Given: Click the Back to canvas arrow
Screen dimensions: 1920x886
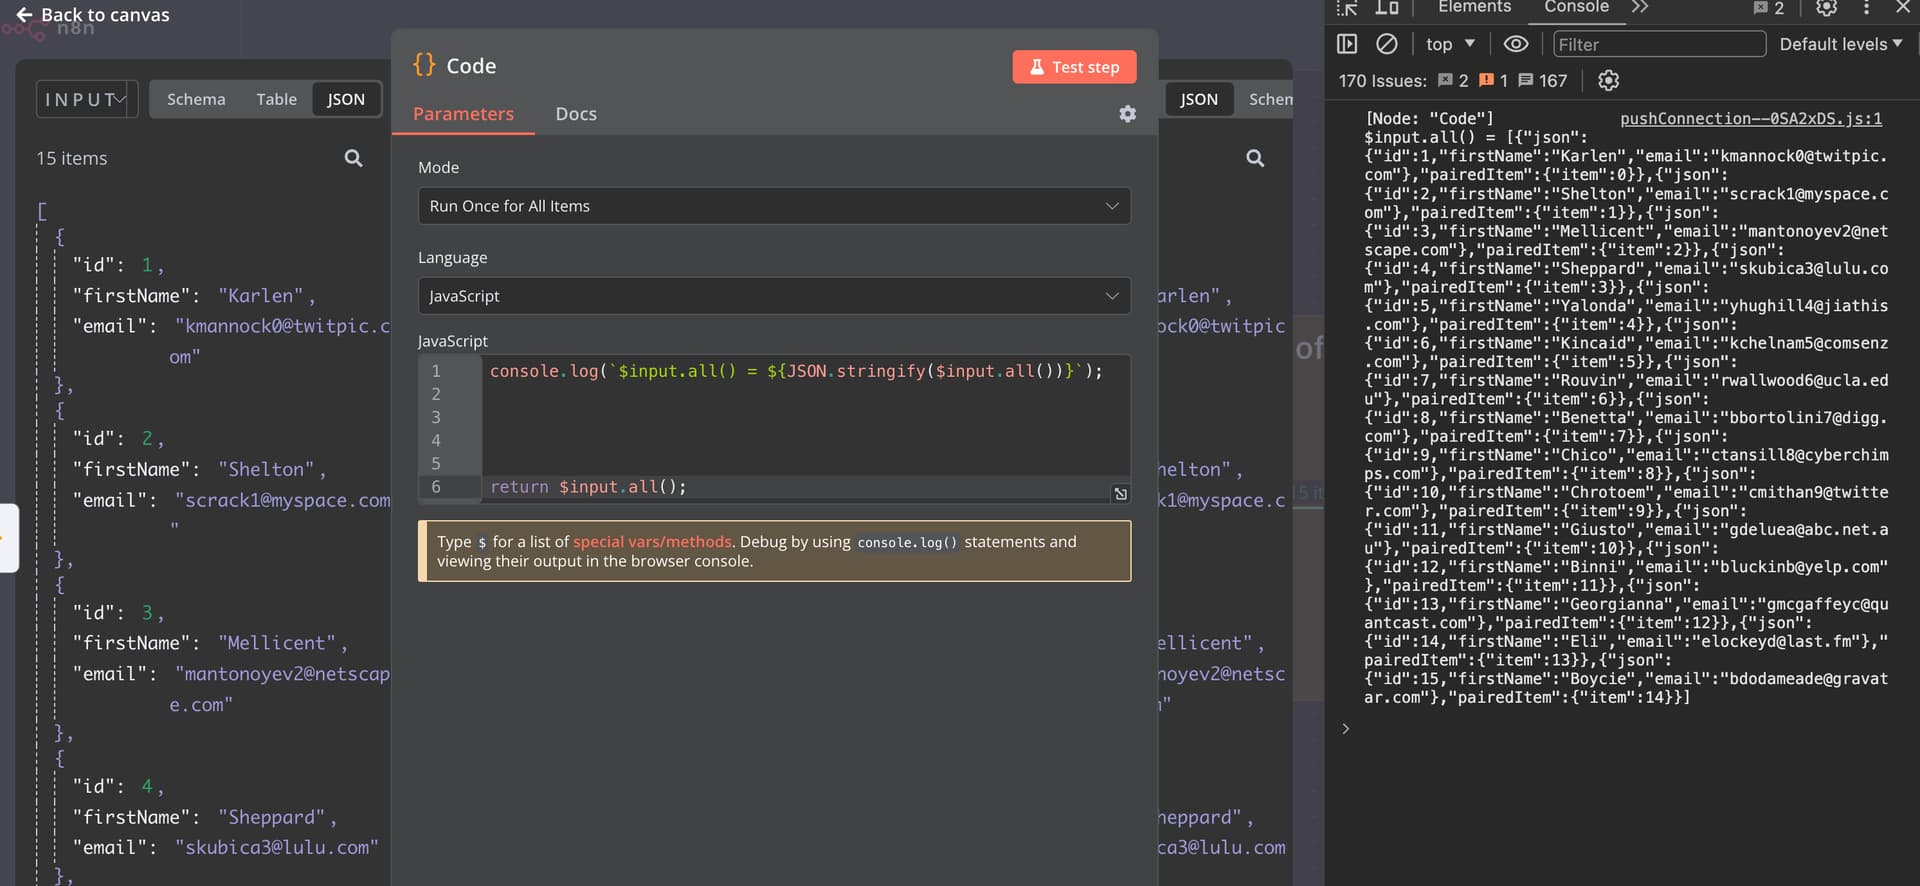Looking at the screenshot, I should coord(24,15).
